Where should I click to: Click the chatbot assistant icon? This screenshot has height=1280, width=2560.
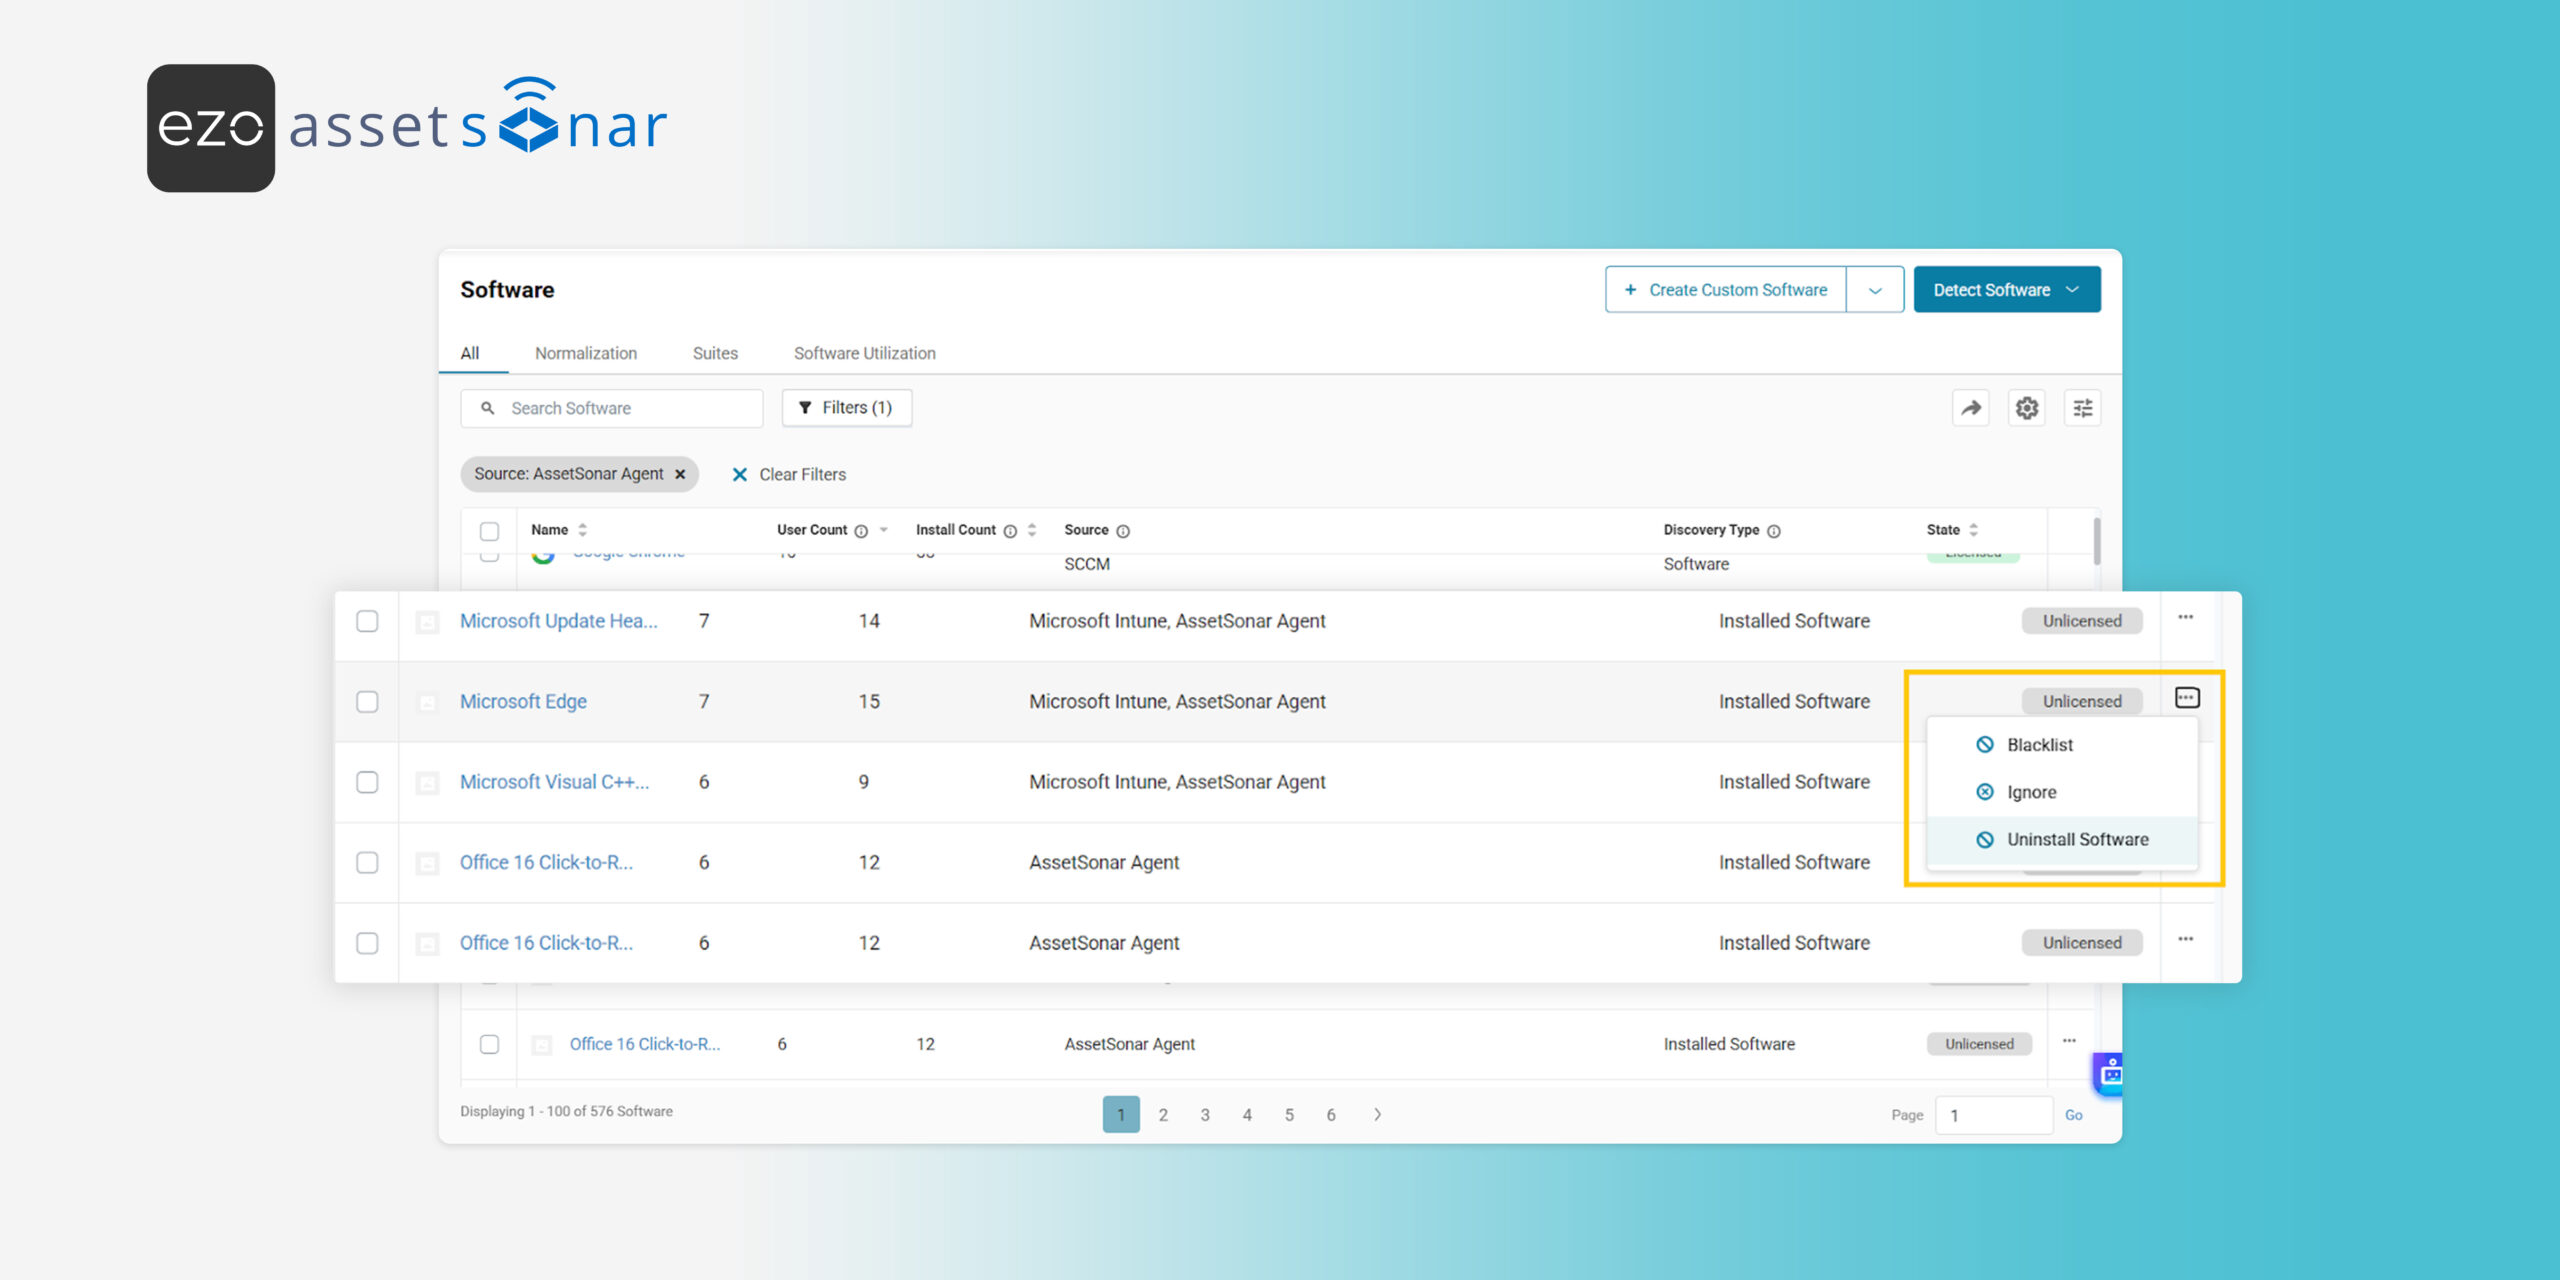[2108, 1074]
